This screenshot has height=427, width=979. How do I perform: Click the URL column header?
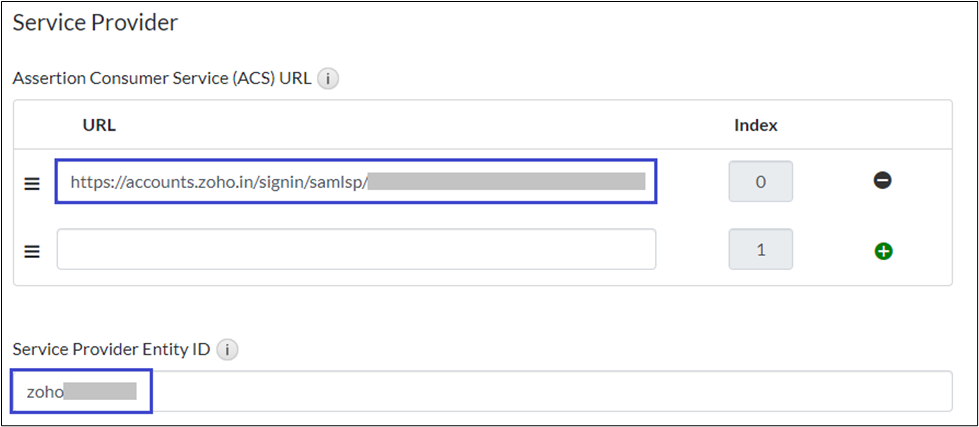coord(99,125)
